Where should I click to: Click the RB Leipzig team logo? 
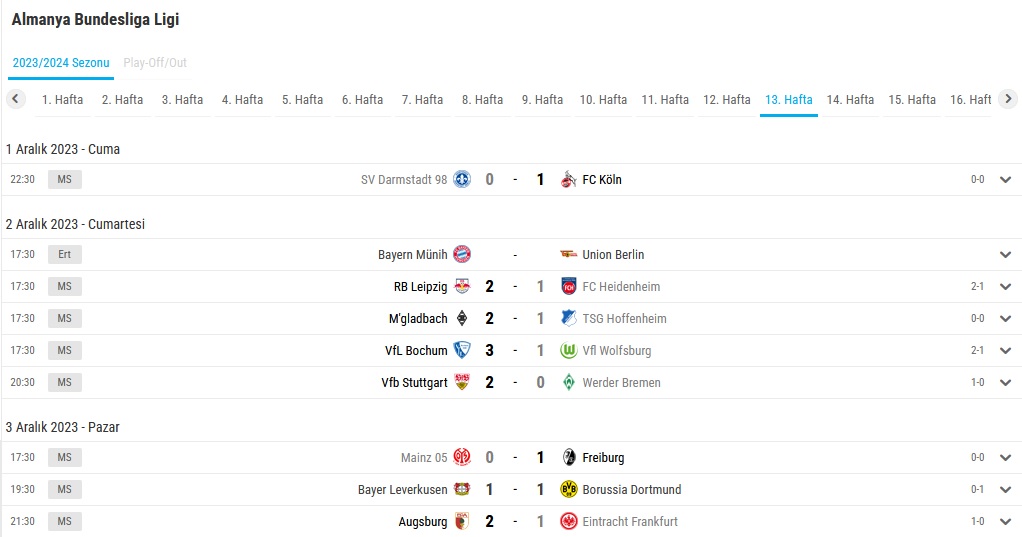(462, 286)
